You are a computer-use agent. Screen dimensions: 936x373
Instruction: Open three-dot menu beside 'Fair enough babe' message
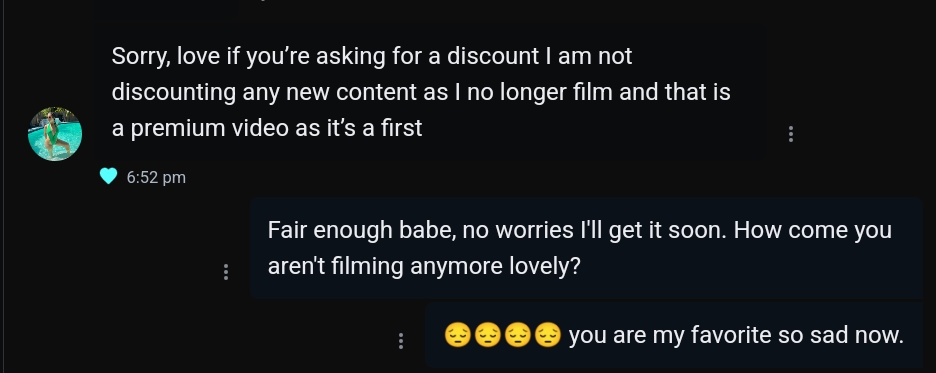tap(226, 272)
